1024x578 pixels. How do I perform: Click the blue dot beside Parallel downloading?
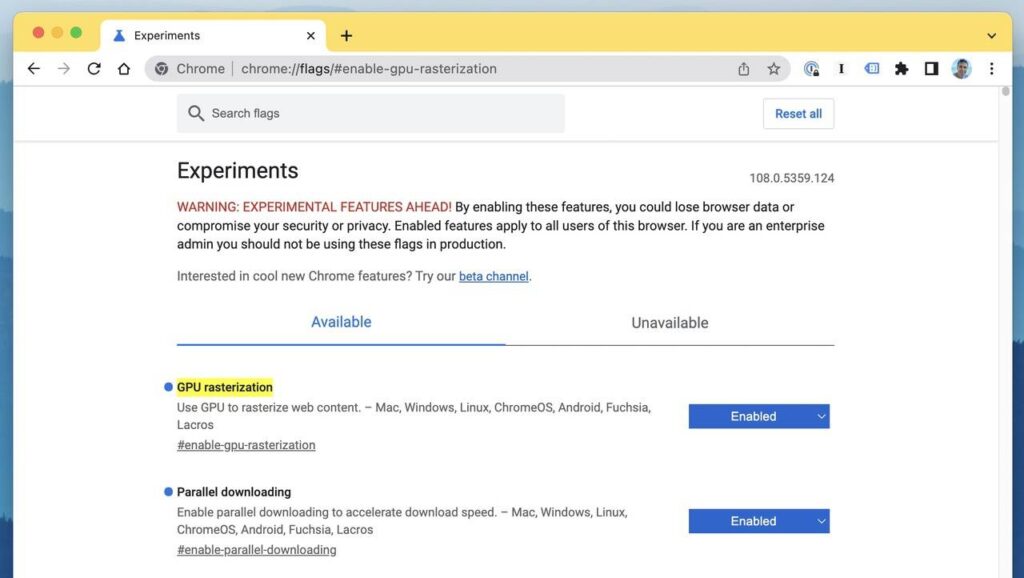click(x=168, y=491)
